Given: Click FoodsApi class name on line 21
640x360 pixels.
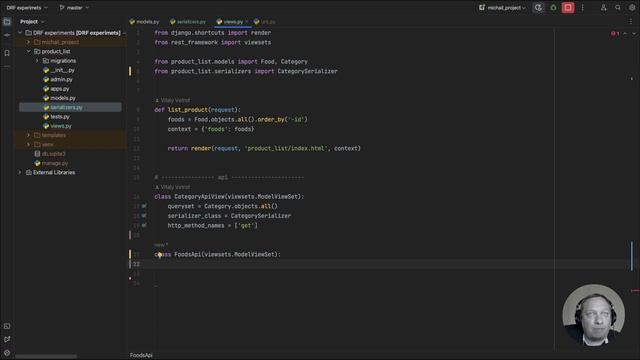Looking at the screenshot, I should click(x=188, y=255).
